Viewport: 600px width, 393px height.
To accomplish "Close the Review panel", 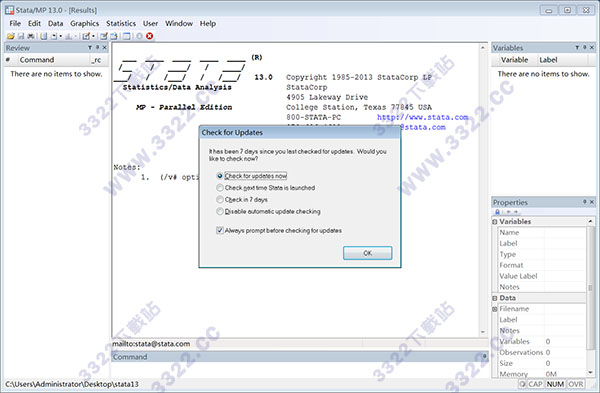I will [x=104, y=47].
